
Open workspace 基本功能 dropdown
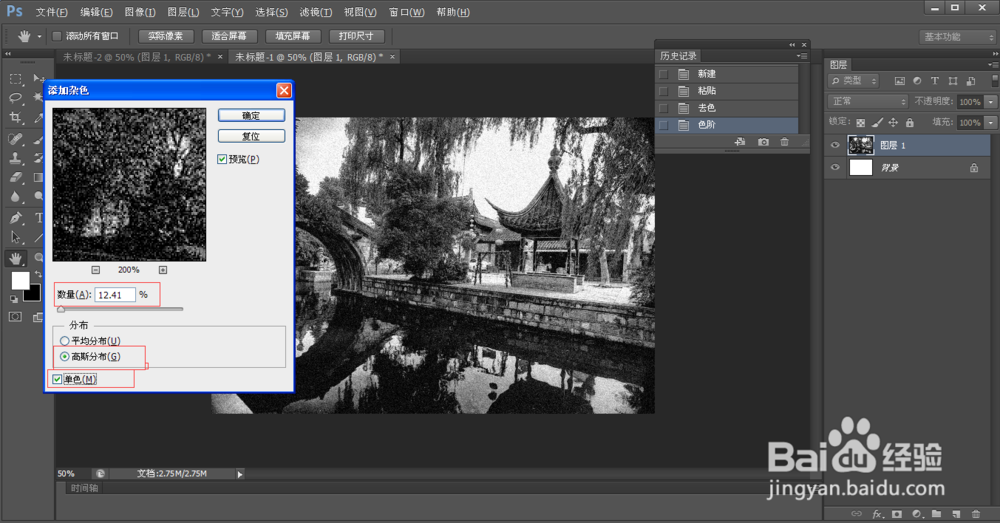coord(957,37)
